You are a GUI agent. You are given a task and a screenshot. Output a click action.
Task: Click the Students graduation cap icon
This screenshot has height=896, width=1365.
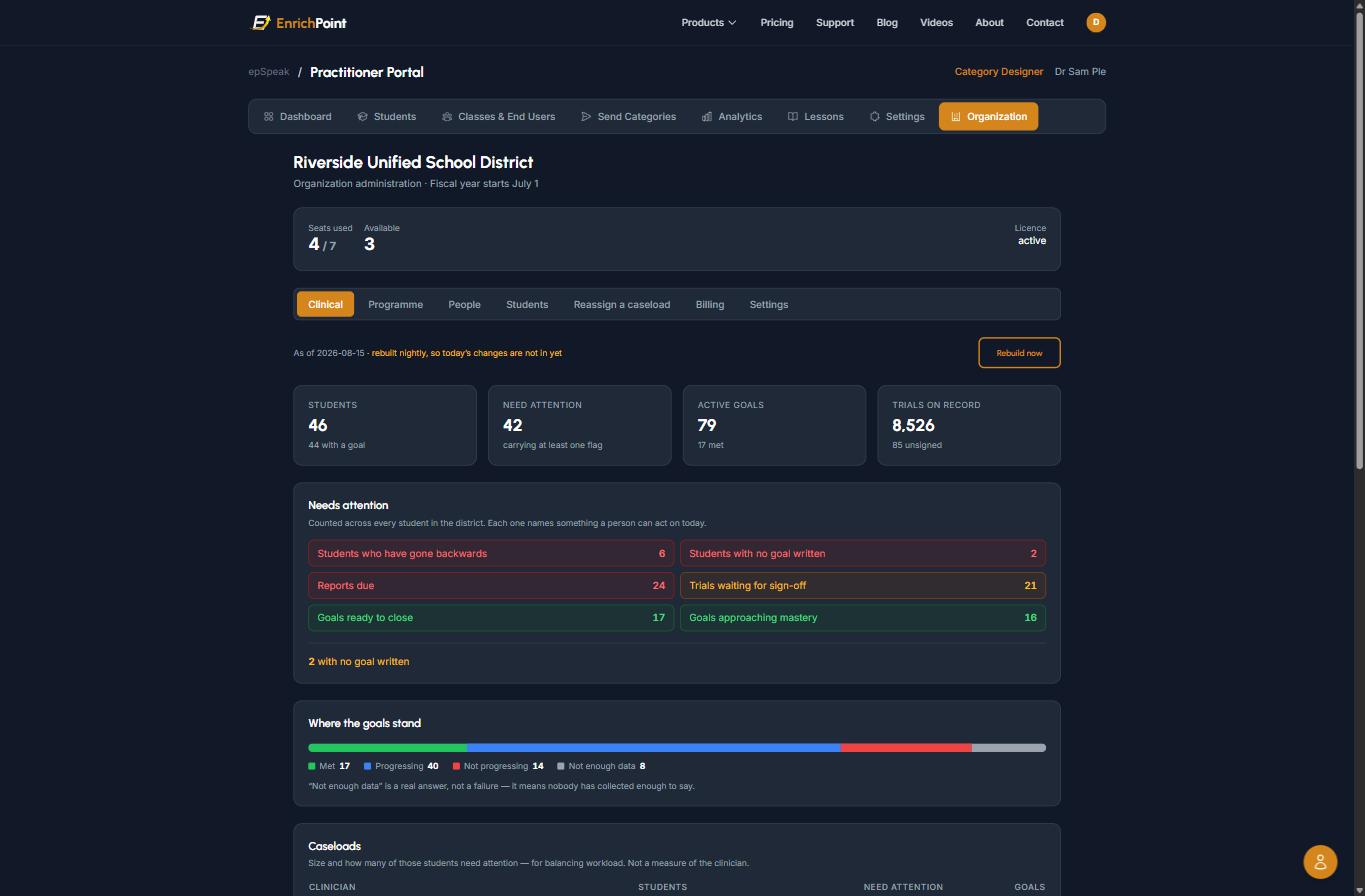pos(362,117)
